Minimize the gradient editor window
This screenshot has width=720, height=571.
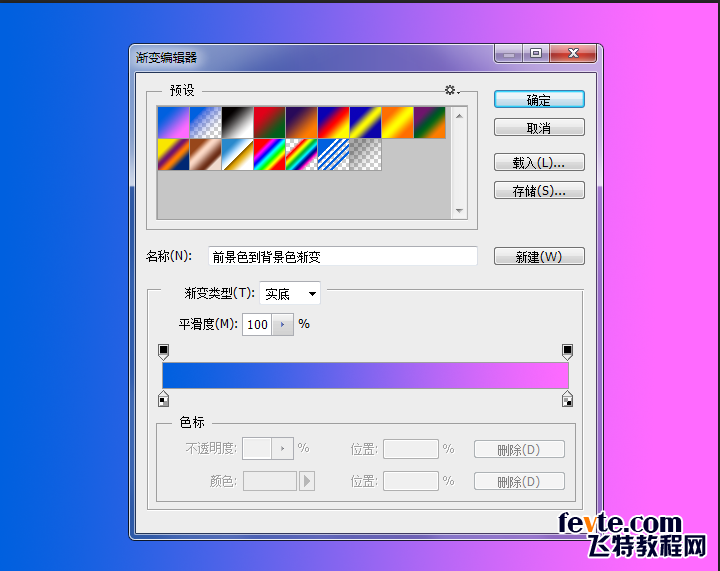508,54
